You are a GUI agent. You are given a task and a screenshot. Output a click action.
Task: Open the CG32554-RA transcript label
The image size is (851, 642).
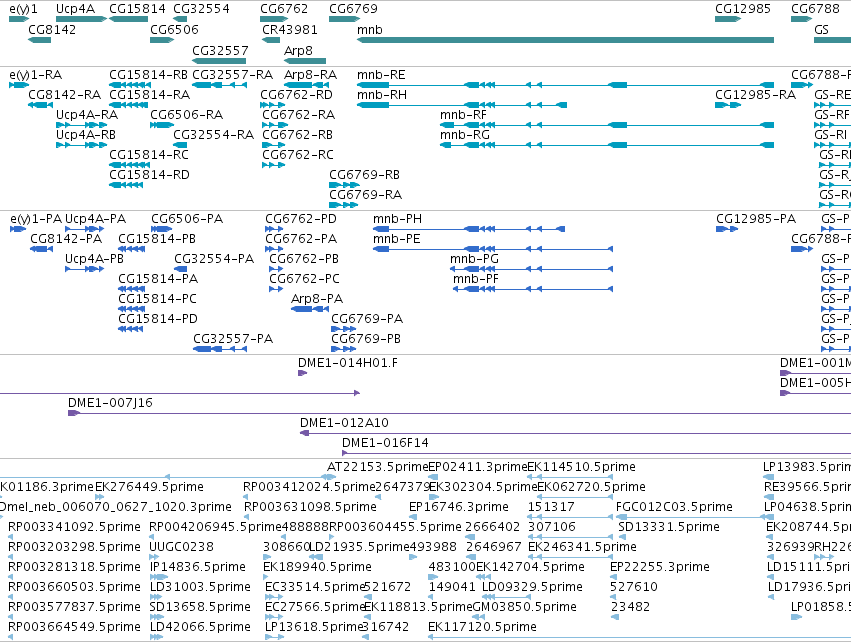click(x=213, y=135)
